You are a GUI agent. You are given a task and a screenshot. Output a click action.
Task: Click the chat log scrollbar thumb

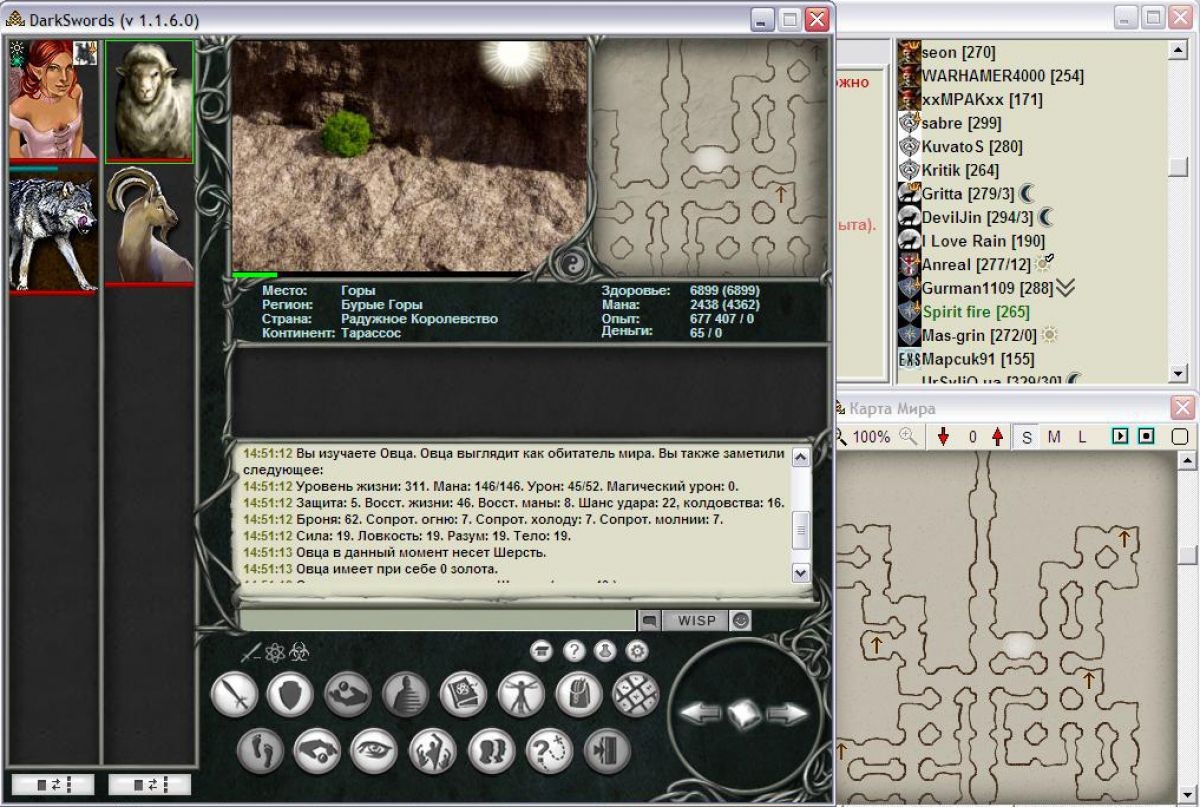click(801, 530)
